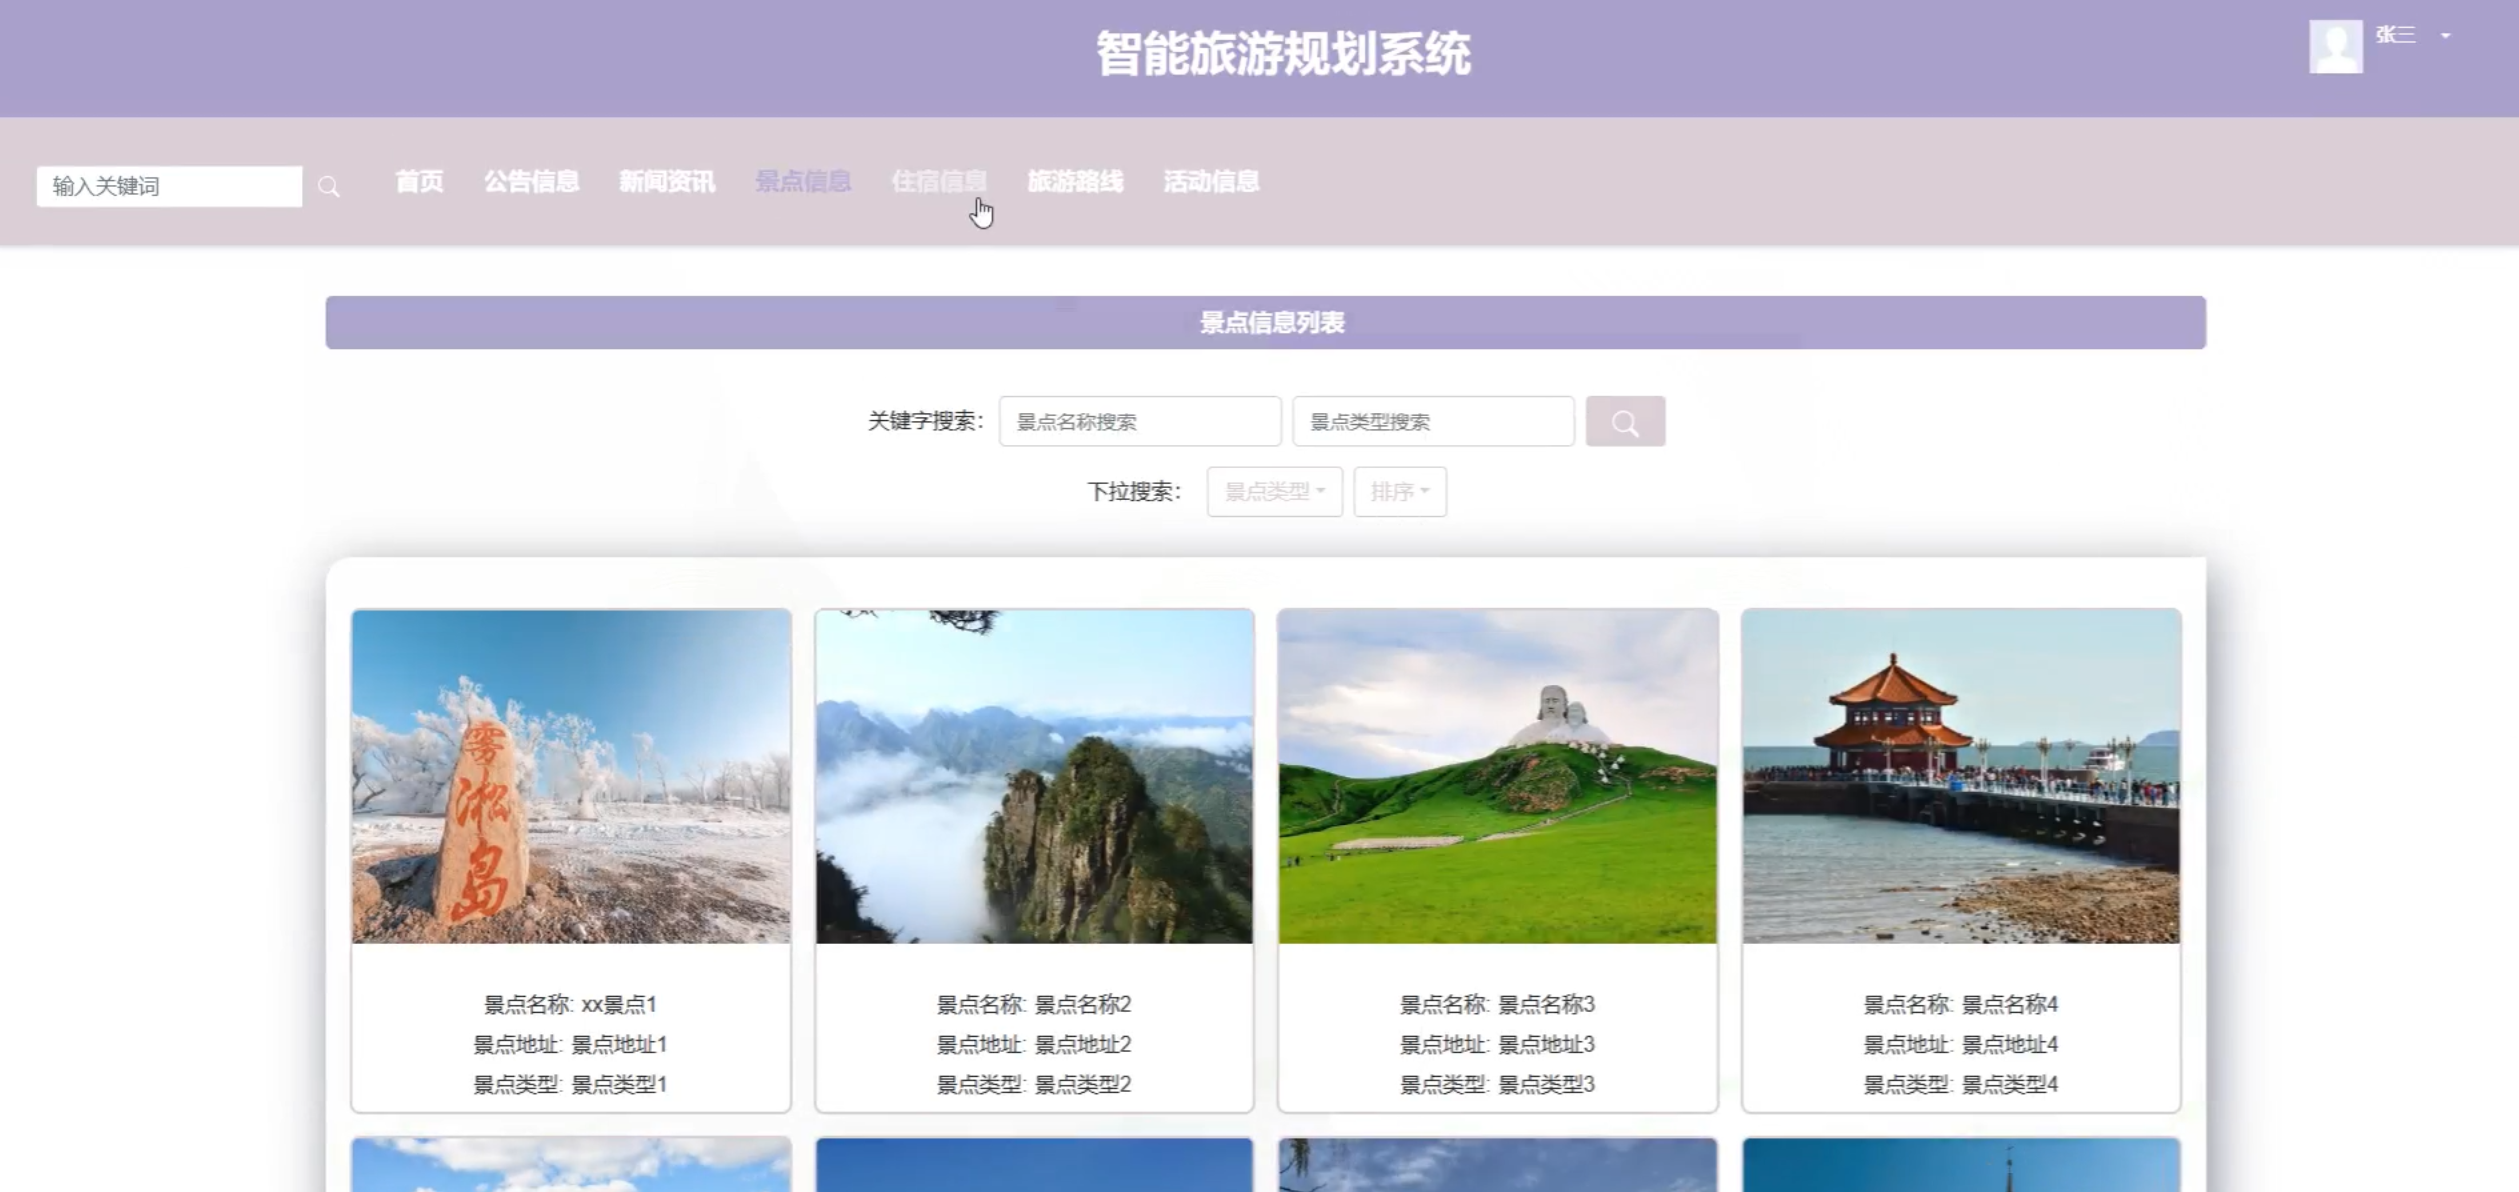
Task: Switch to the 新闻资讯 page
Action: click(x=666, y=182)
